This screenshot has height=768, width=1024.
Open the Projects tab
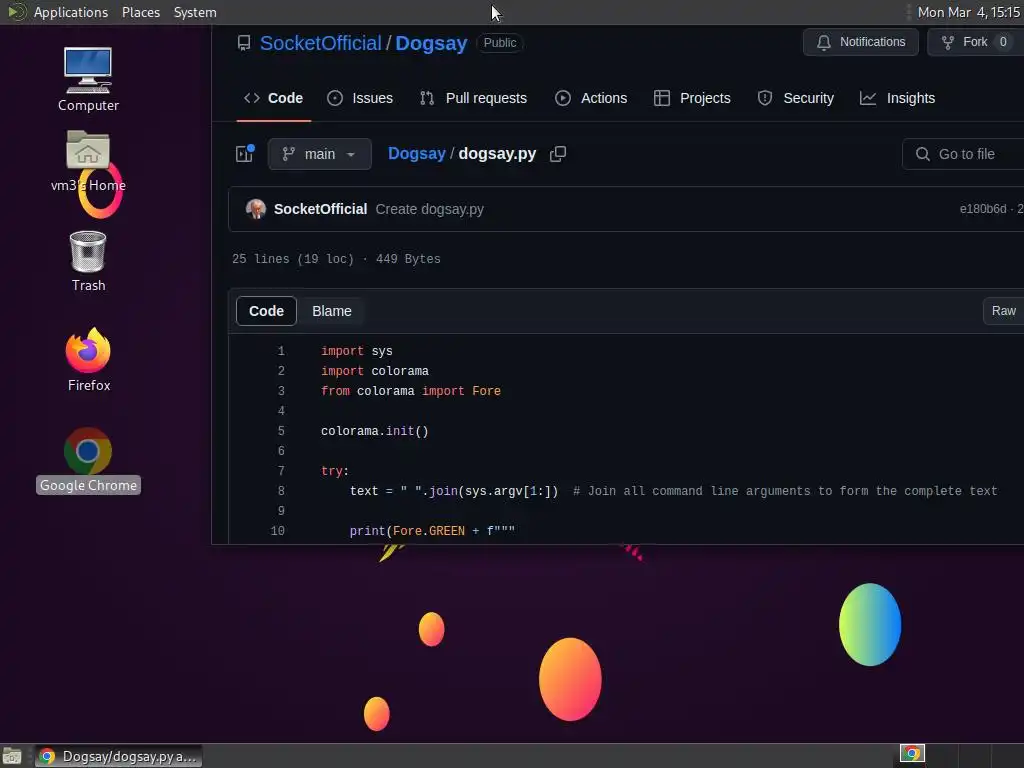point(692,98)
